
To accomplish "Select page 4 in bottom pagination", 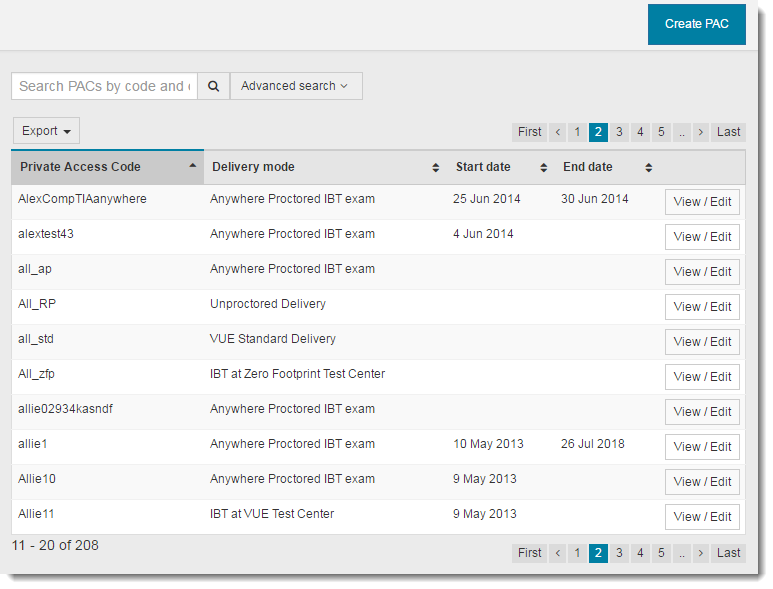I will tap(640, 553).
